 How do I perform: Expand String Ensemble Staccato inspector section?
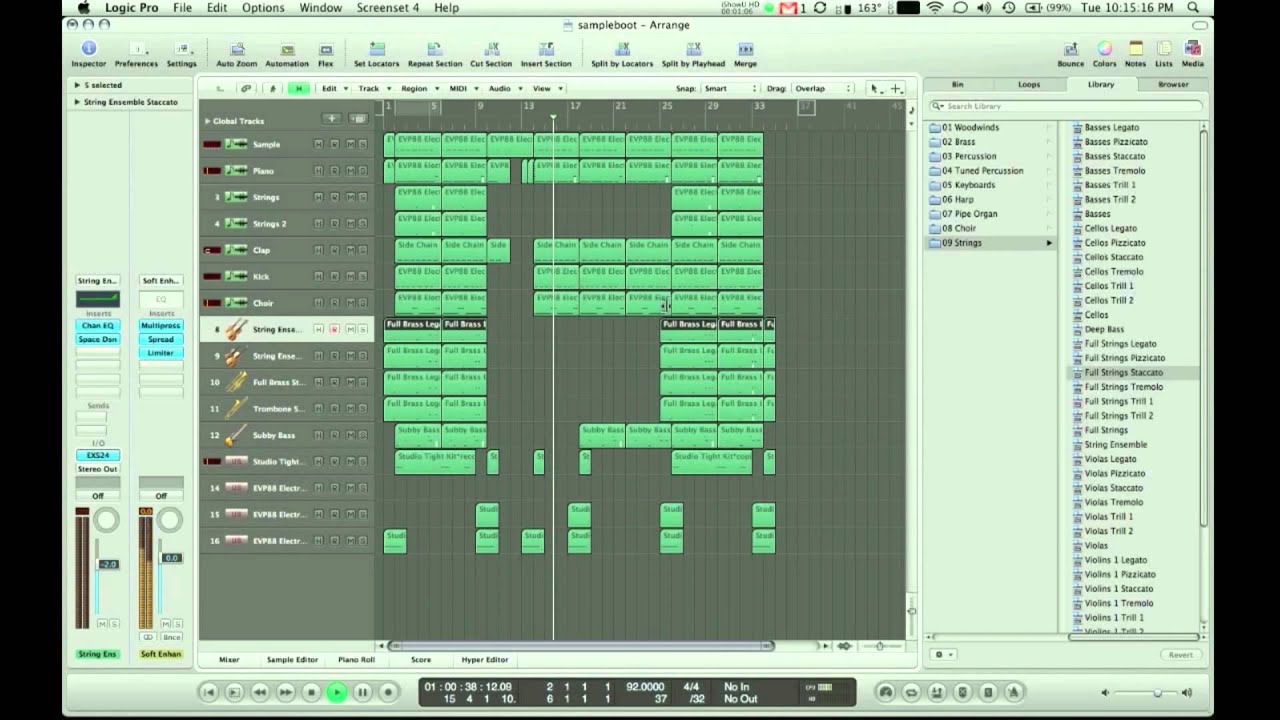tap(77, 102)
